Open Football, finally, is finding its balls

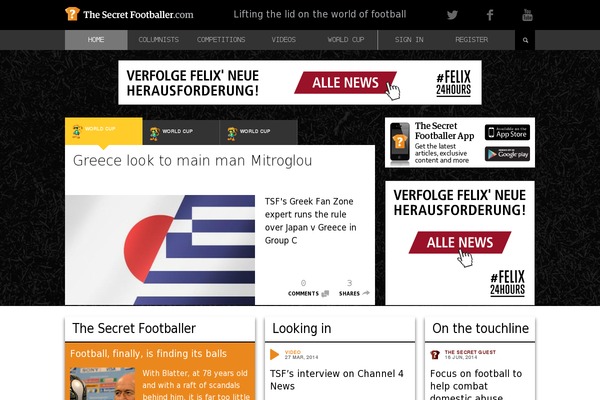tap(148, 354)
